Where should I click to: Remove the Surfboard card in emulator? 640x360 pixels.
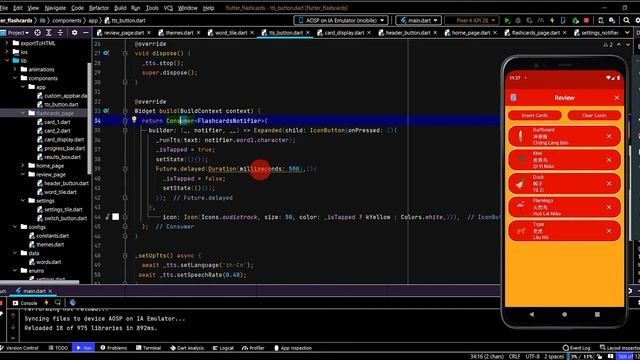609,136
